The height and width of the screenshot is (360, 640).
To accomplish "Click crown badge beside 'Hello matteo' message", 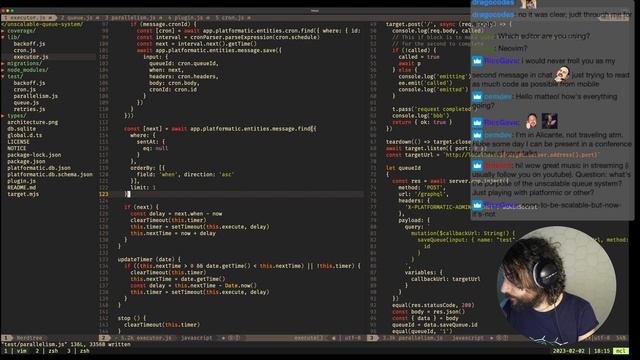I will click(x=478, y=97).
